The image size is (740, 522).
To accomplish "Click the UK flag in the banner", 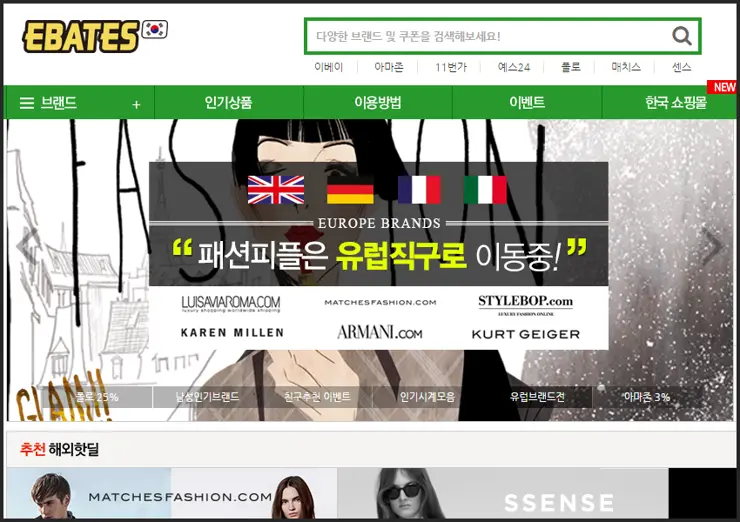I will 276,190.
